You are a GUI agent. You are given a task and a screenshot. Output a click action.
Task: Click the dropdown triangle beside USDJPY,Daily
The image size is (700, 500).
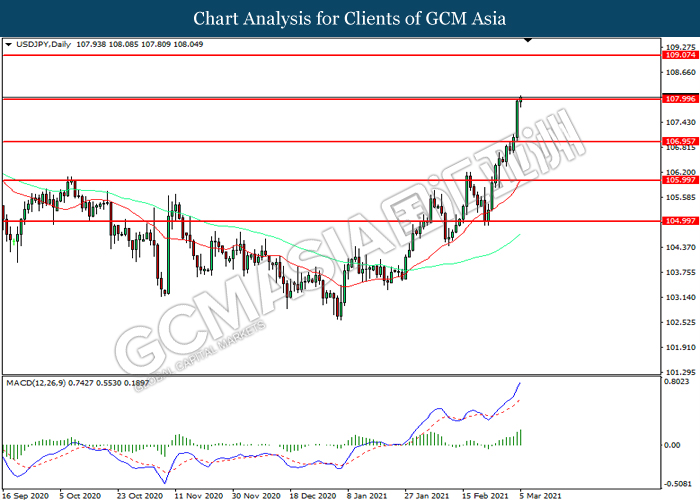pos(8,45)
